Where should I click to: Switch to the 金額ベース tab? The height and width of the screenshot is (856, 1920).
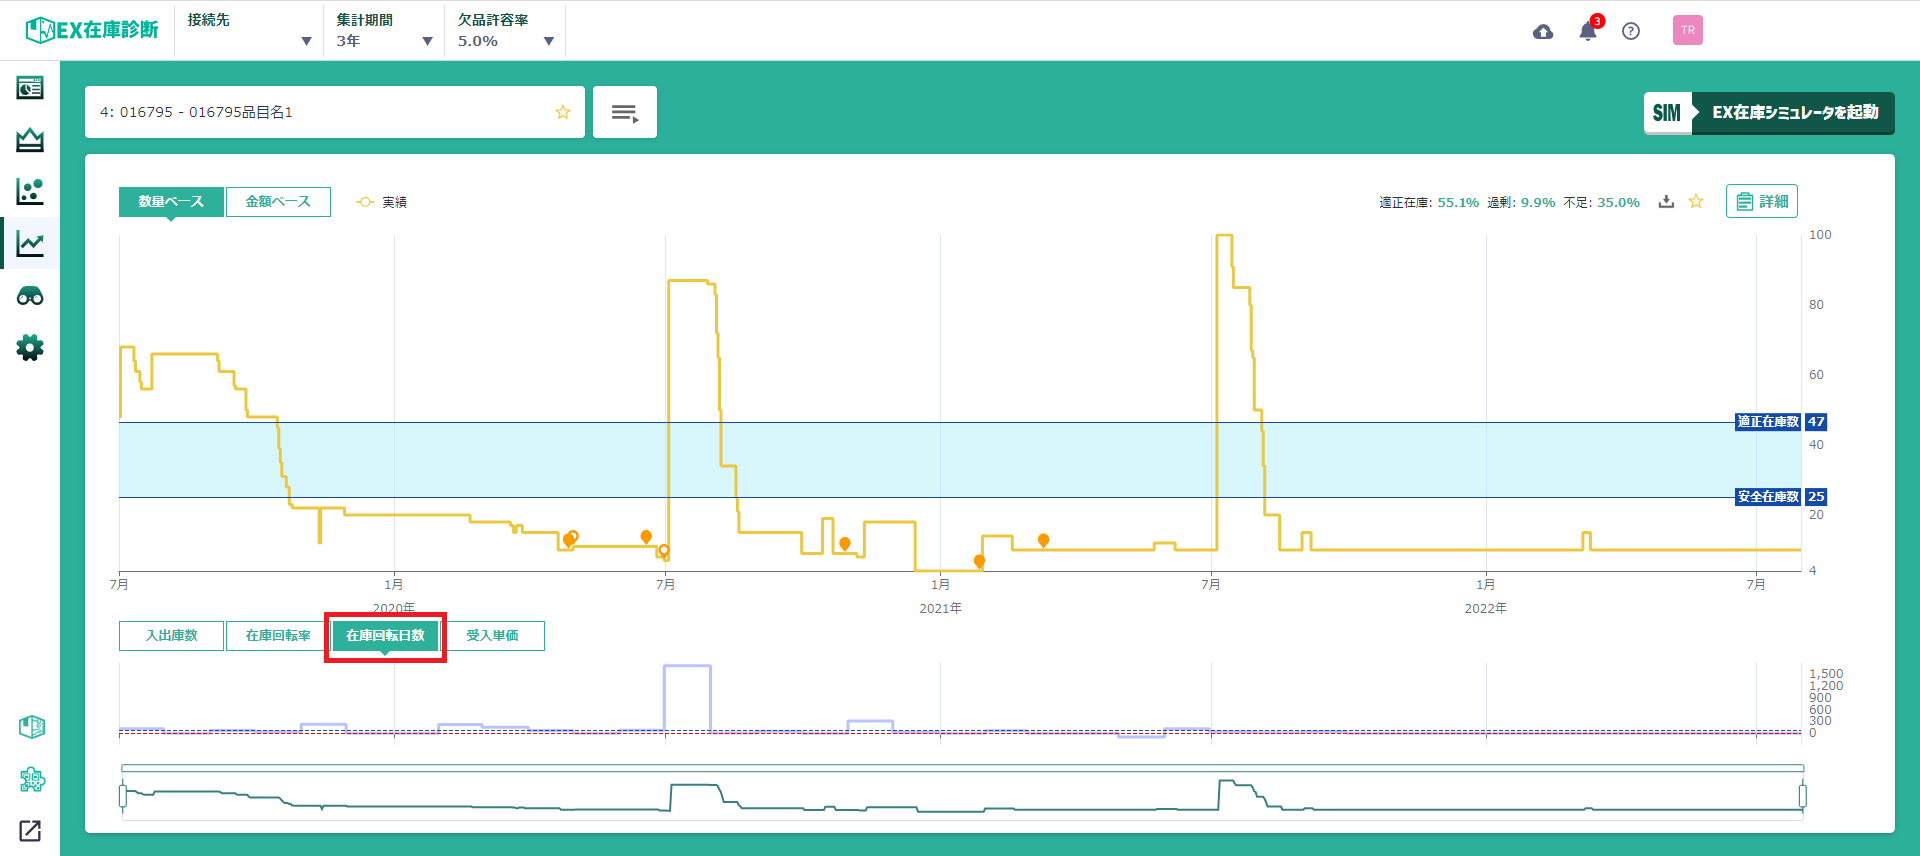(278, 202)
